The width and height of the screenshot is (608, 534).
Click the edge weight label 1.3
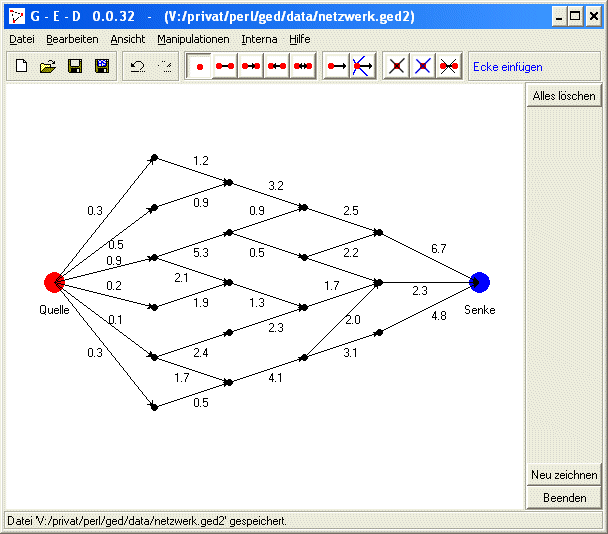tap(257, 302)
